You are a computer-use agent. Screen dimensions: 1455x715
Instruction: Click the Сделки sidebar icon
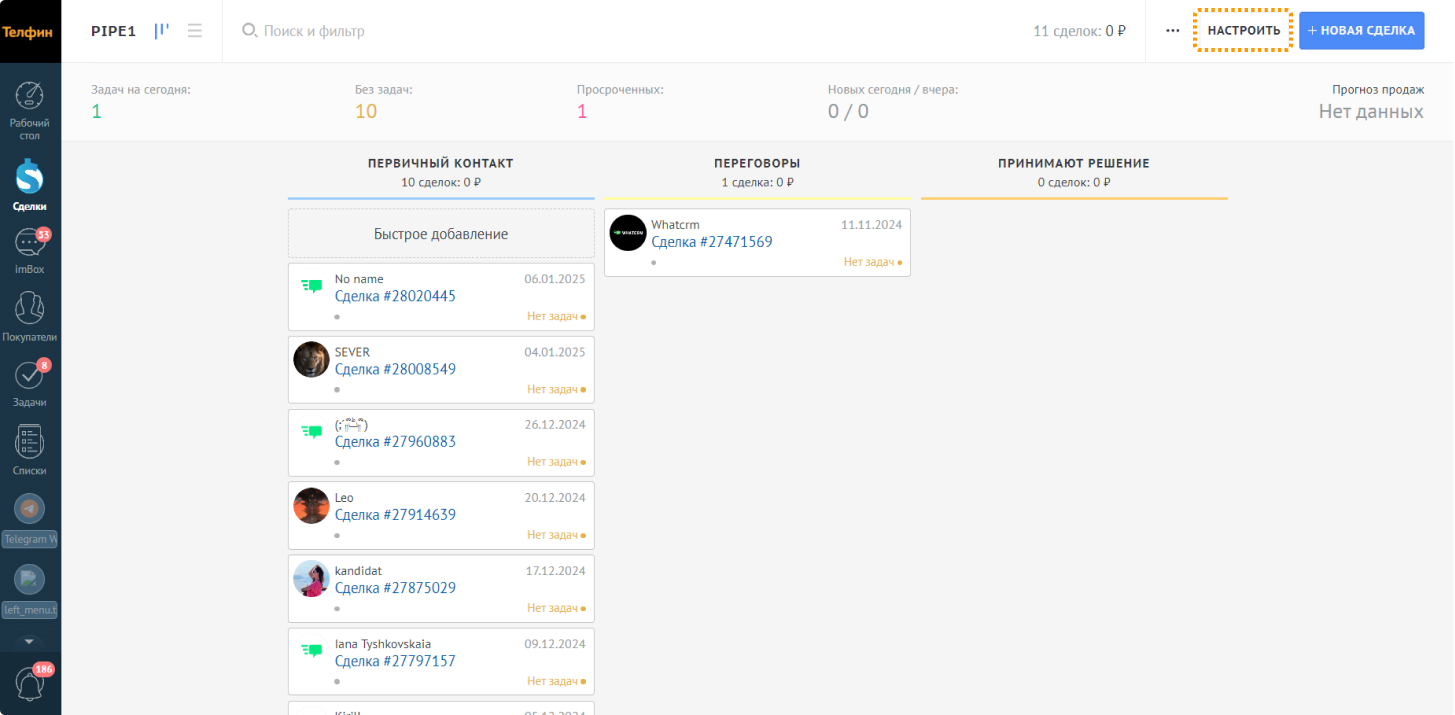pos(30,178)
